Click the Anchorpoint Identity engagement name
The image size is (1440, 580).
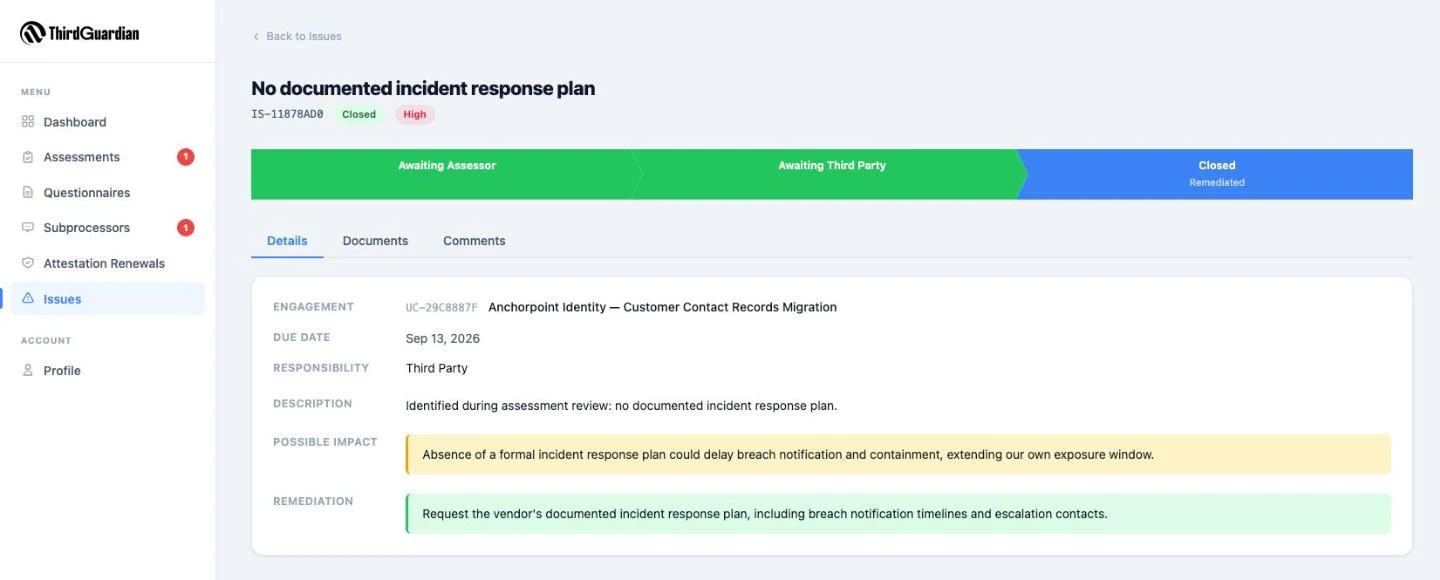pos(662,307)
